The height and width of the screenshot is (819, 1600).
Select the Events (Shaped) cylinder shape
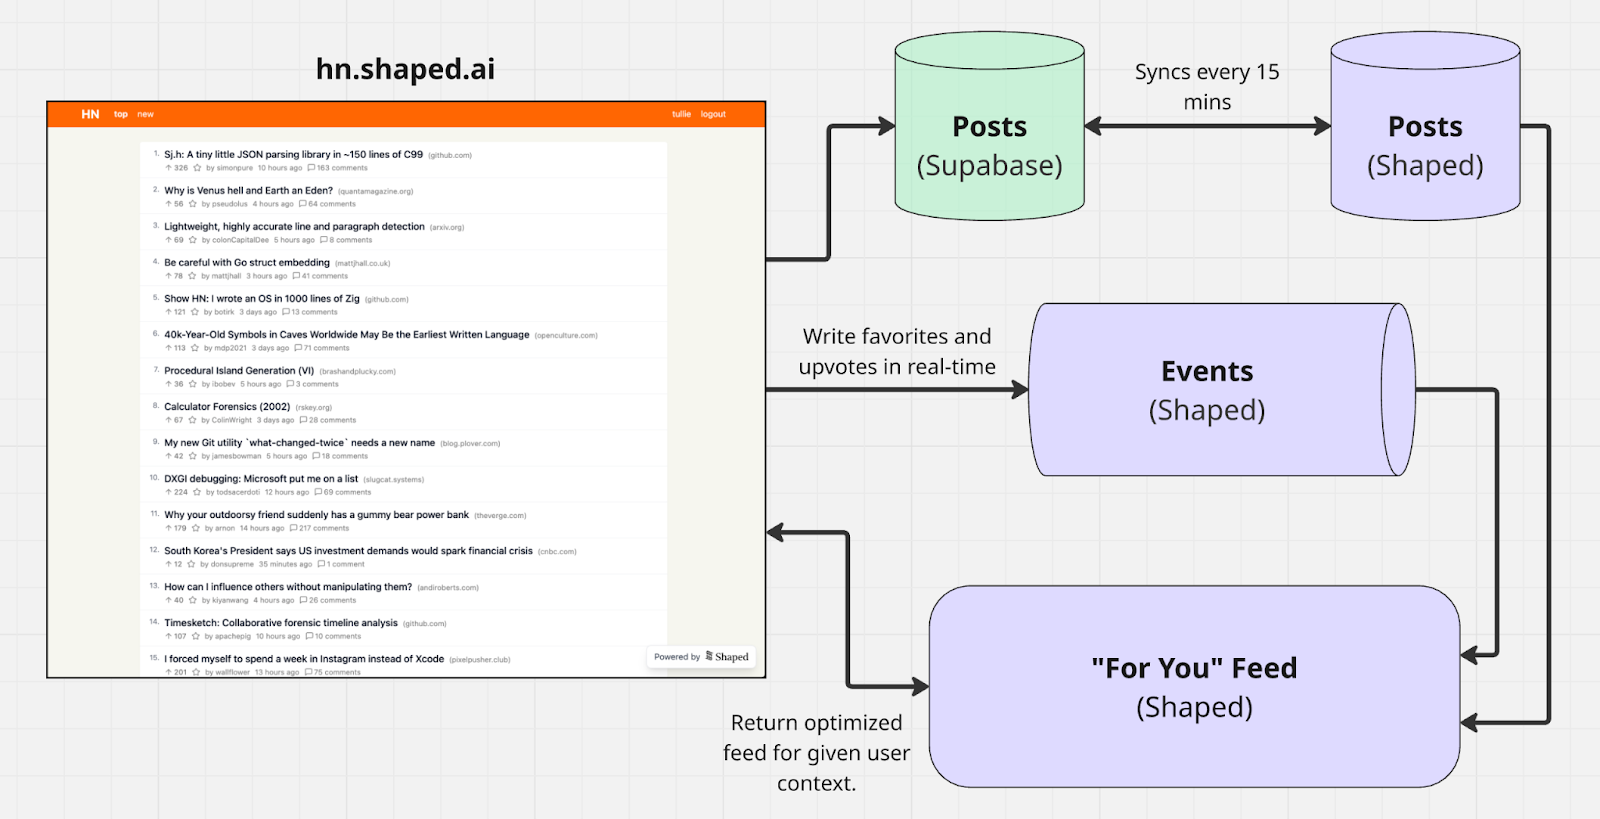tap(1207, 390)
